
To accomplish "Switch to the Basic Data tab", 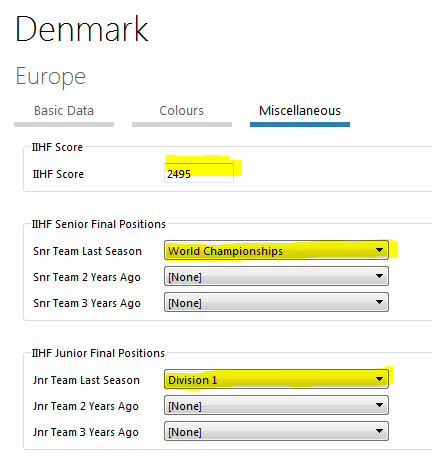I will coord(64,111).
